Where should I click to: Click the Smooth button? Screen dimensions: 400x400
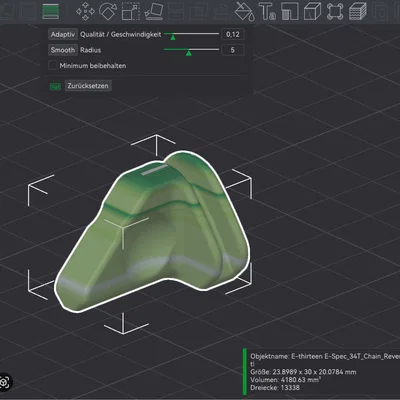coord(63,50)
